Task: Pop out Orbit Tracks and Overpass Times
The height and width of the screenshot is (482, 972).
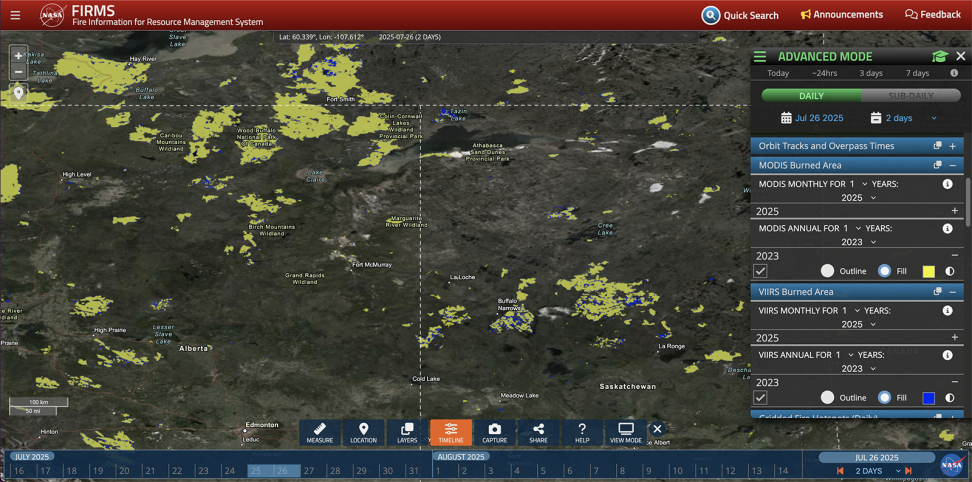Action: coord(938,146)
